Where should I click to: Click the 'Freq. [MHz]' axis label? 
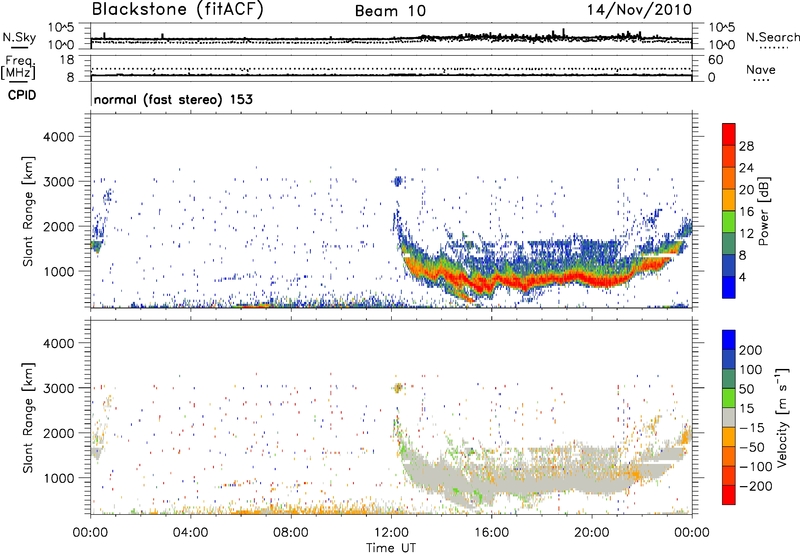[19, 68]
